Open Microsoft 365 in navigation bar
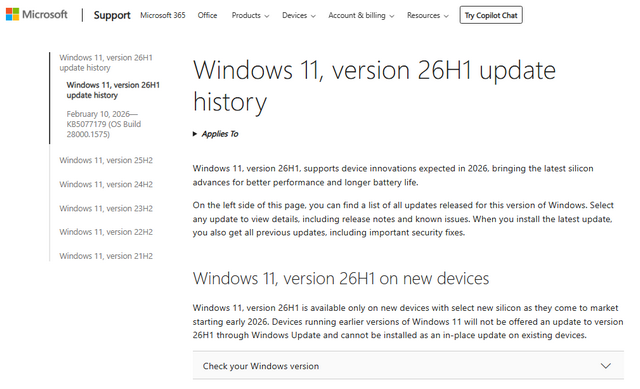640x389 pixels. (x=162, y=15)
